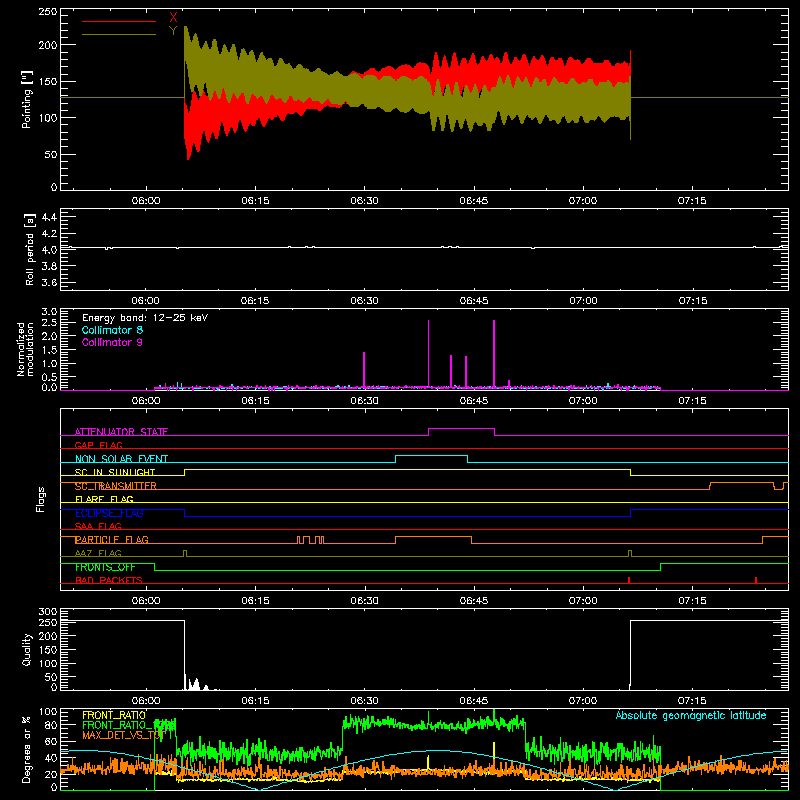Click the BAD_PACKETS flag label
800x800 pixels.
click(108, 580)
